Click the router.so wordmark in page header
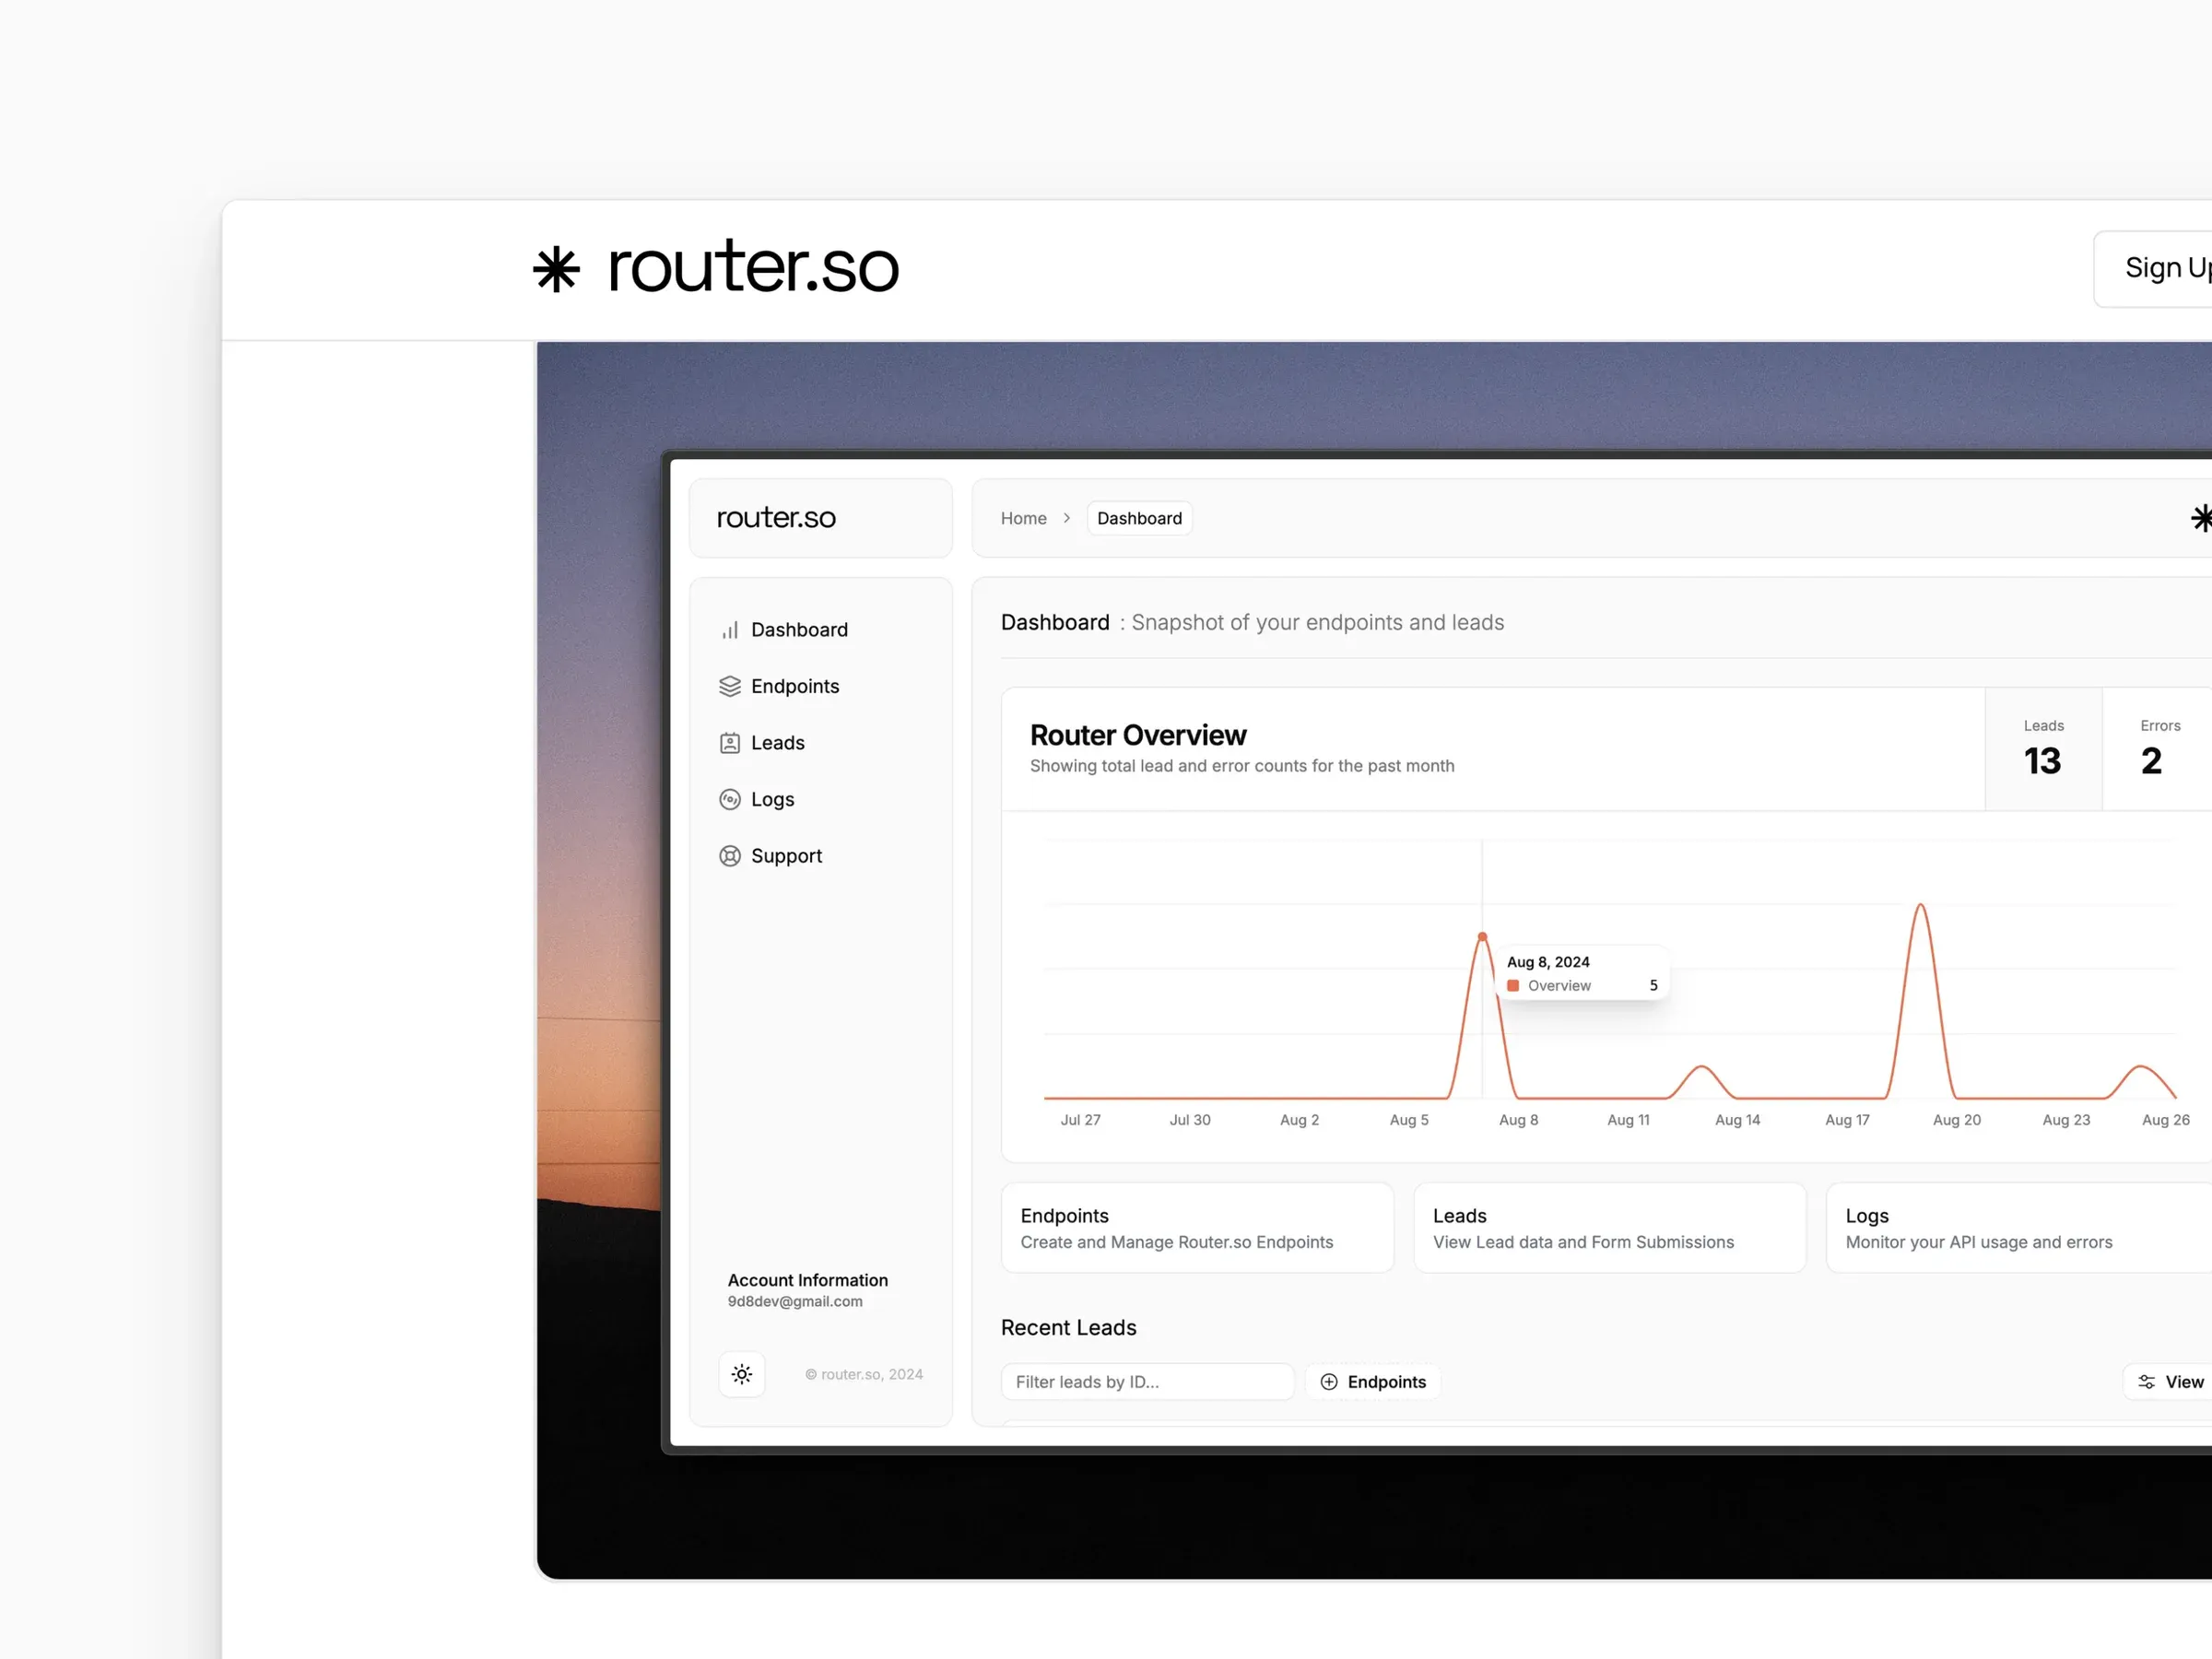2212x1659 pixels. pos(753,268)
